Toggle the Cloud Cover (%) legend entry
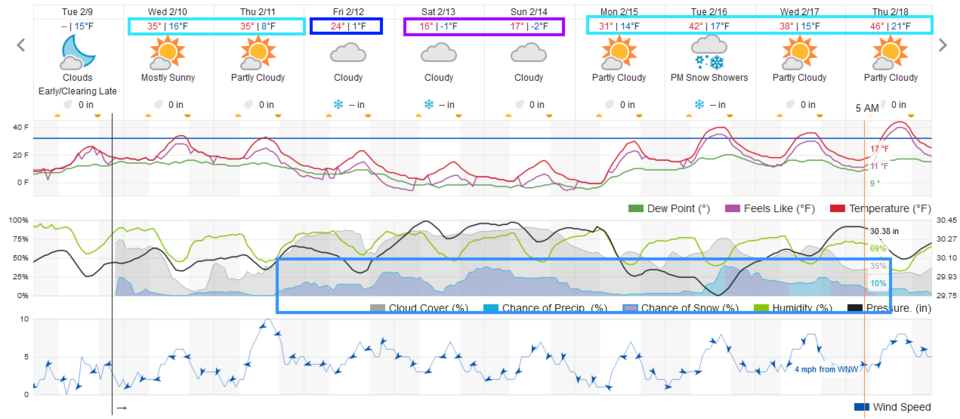 pos(418,308)
